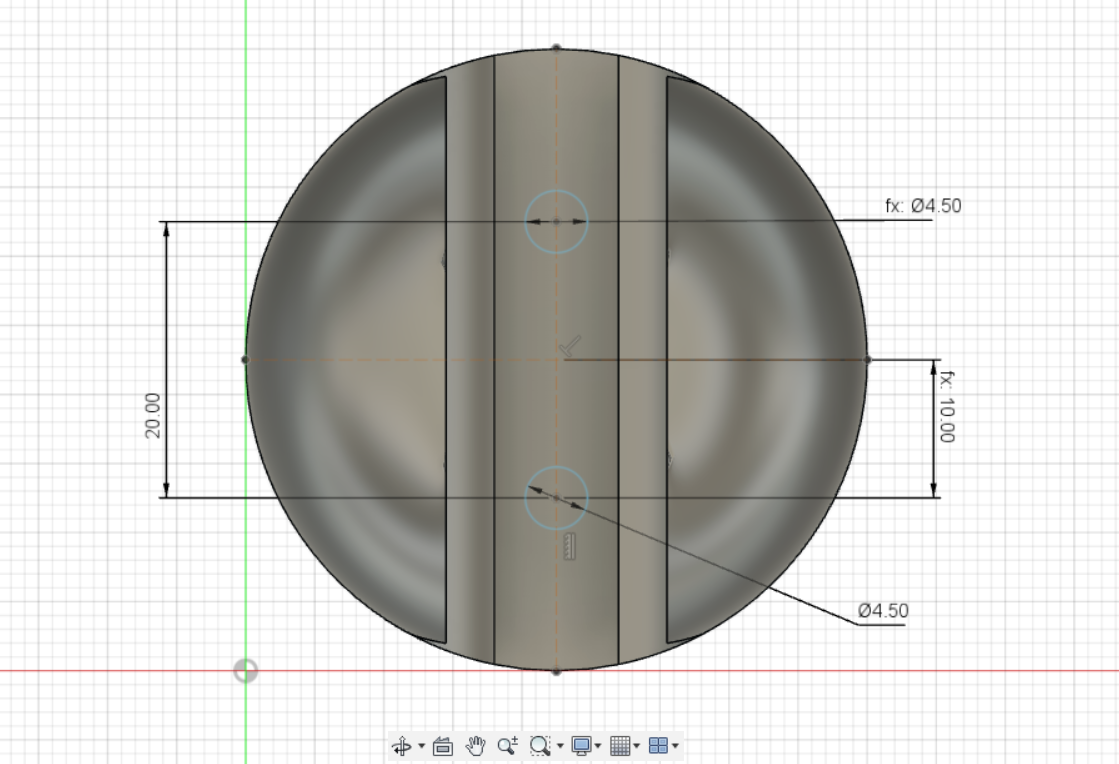Select the Orbit tool in navigation bar

pyautogui.click(x=401, y=746)
